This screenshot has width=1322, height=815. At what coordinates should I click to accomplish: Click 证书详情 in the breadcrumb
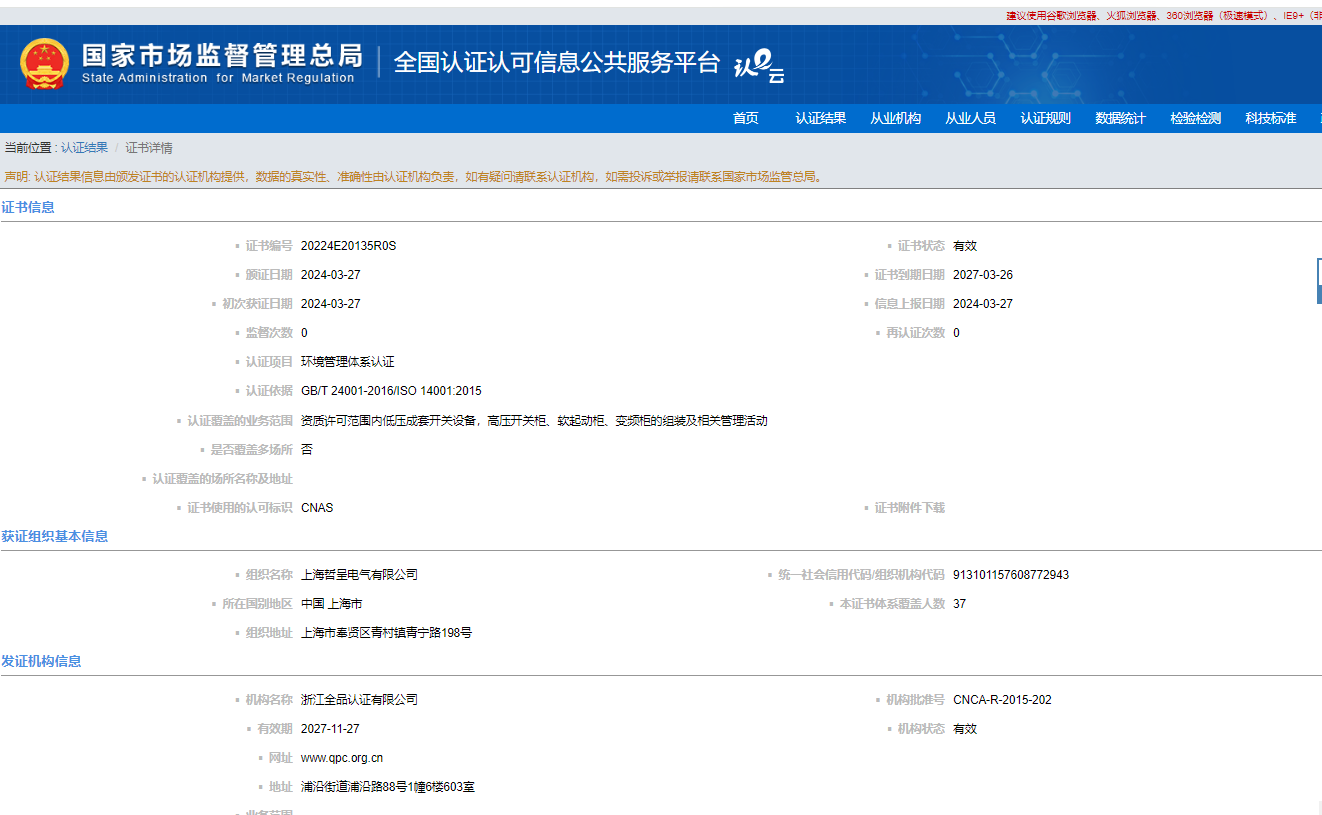pyautogui.click(x=149, y=148)
